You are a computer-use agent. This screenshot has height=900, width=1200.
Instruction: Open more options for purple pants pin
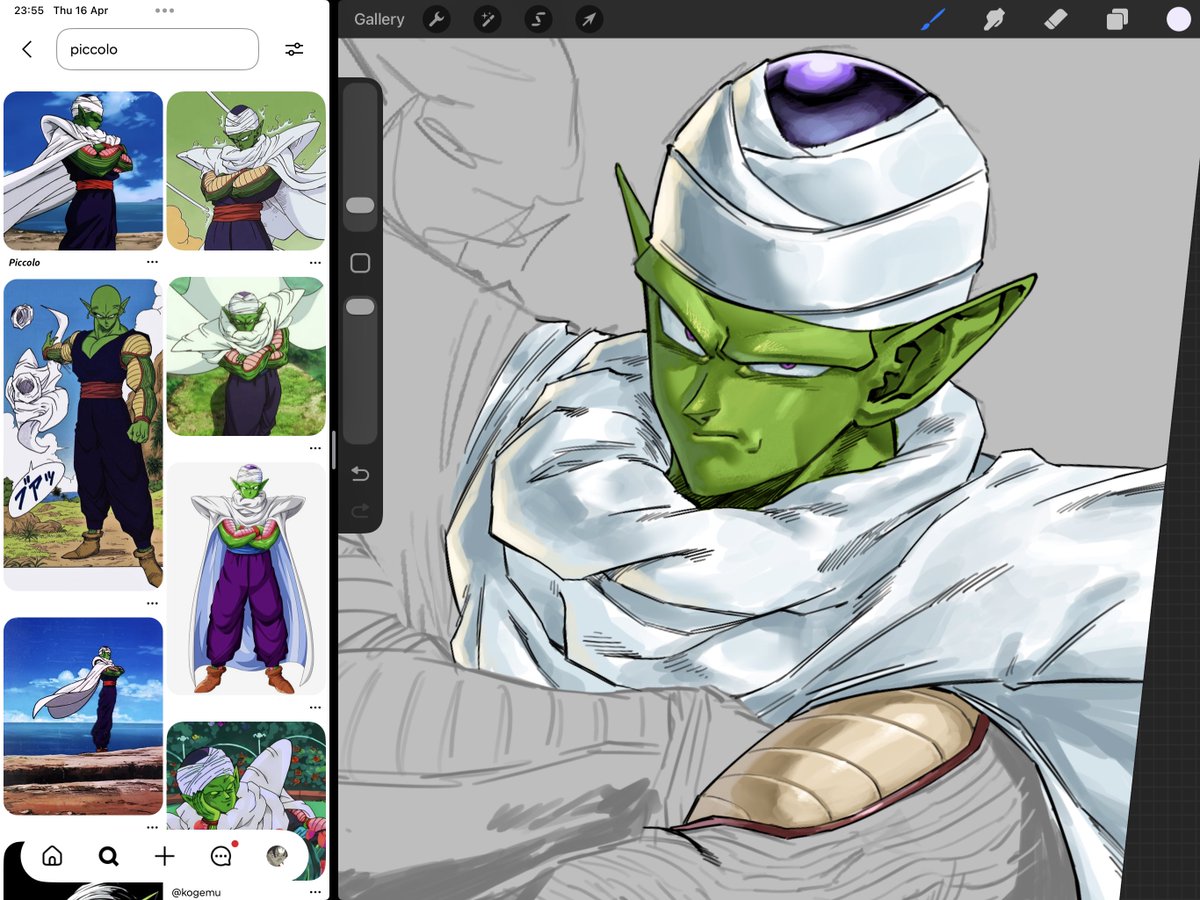(315, 707)
